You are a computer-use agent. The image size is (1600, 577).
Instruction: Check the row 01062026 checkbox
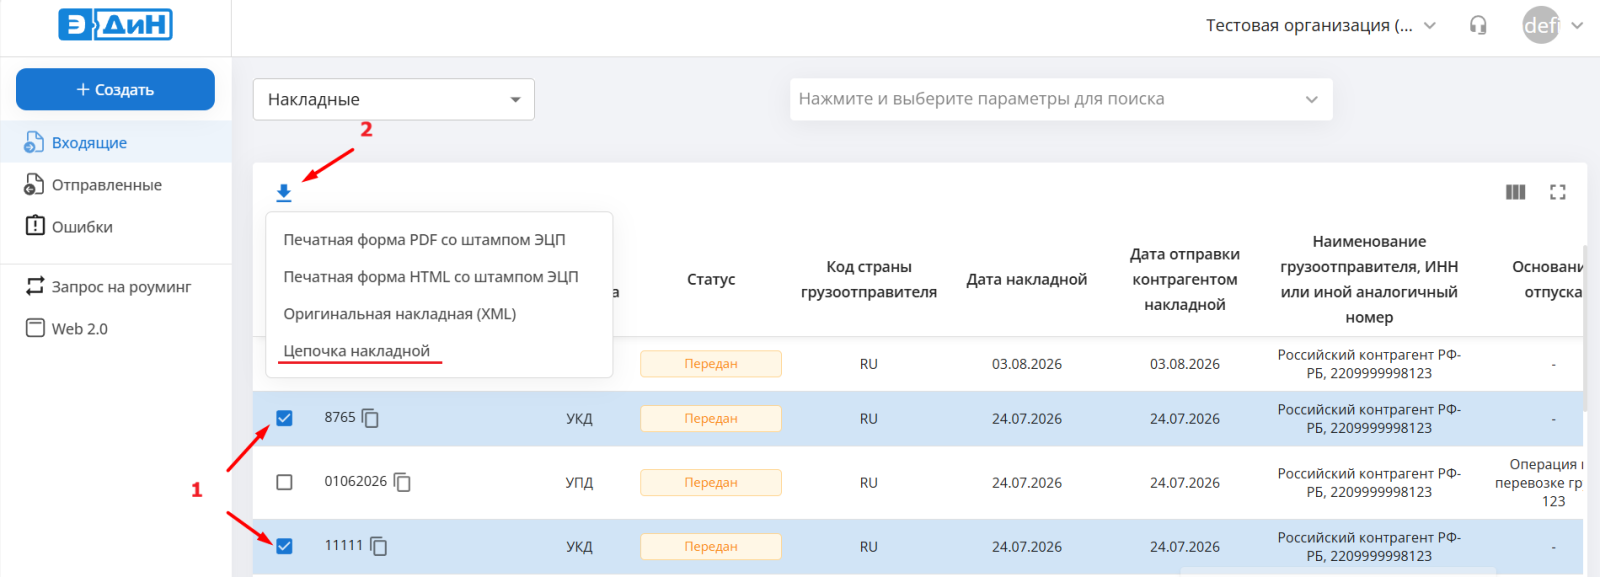[284, 482]
